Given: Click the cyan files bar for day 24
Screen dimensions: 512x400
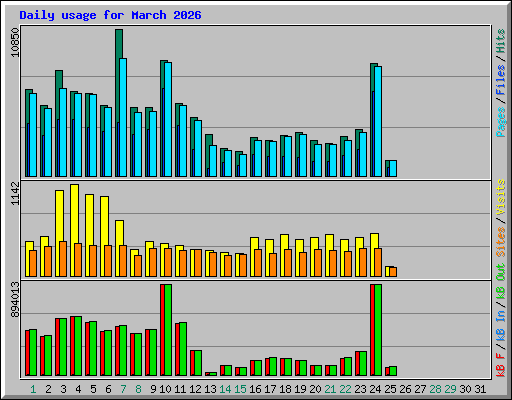Looking at the screenshot, I should (x=378, y=121).
